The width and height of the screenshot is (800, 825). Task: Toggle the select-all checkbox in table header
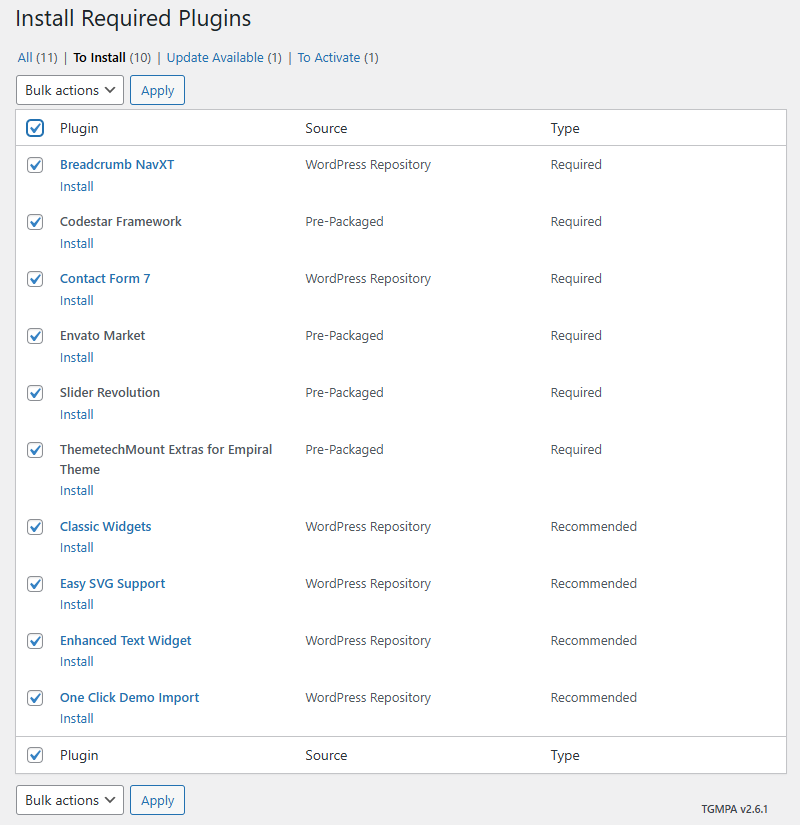click(x=35, y=128)
